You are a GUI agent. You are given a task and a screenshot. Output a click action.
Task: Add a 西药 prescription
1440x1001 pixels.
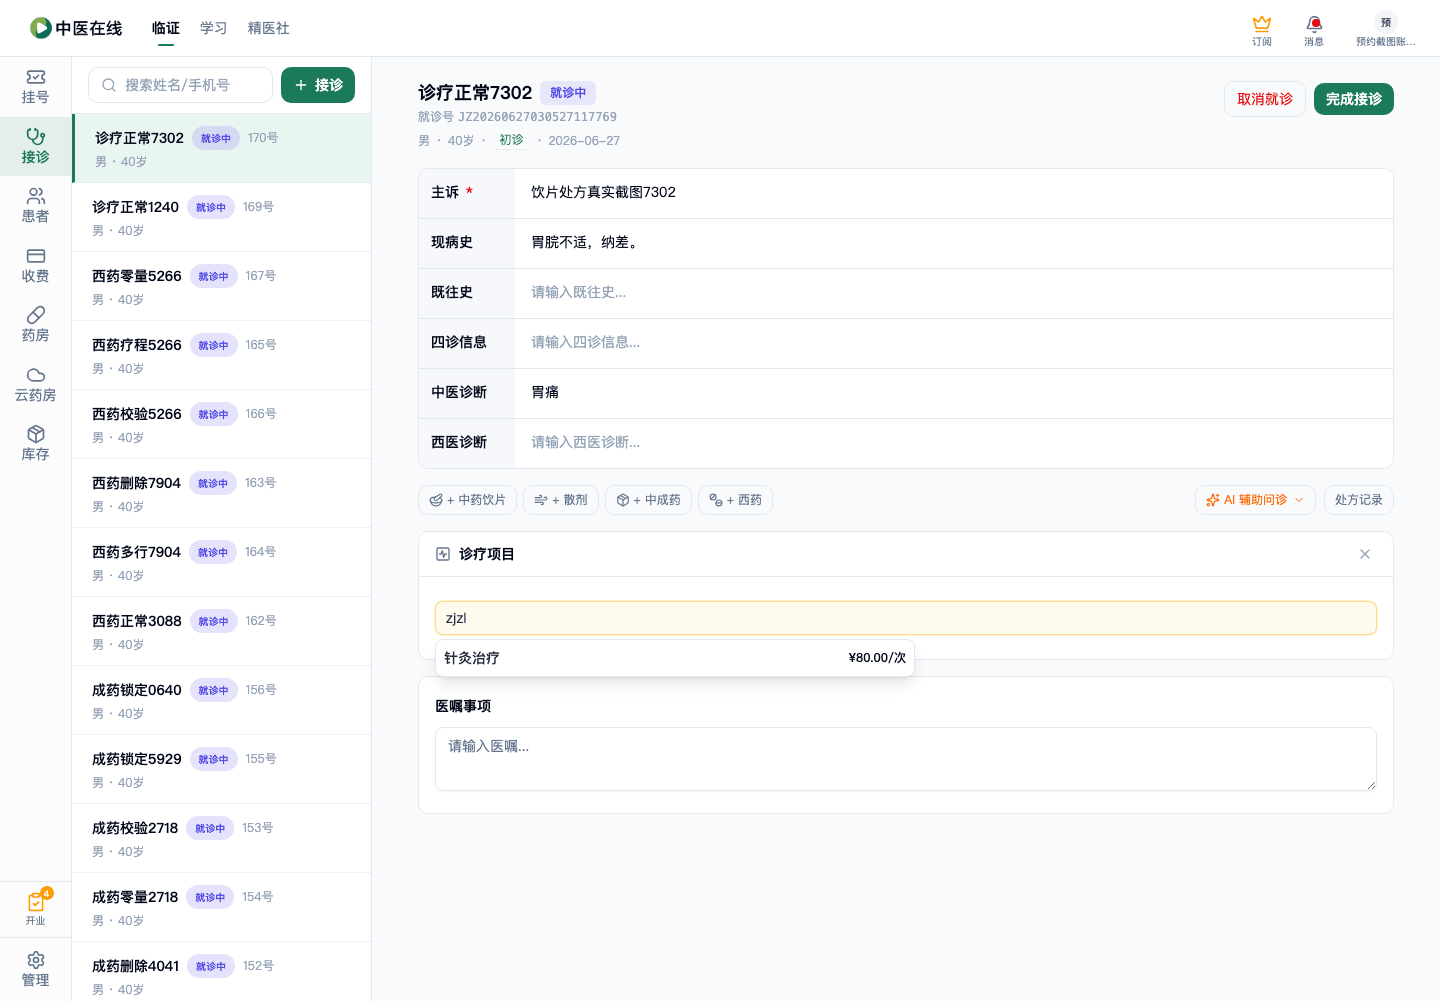[x=735, y=500]
